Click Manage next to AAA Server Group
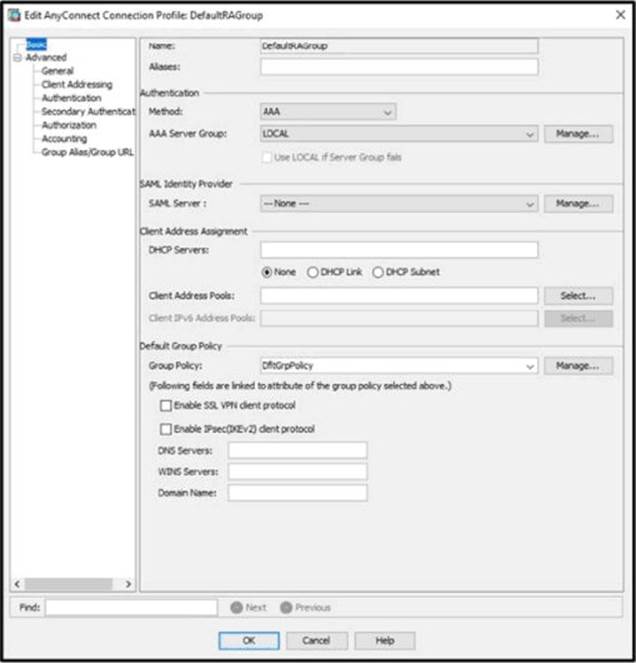 click(578, 134)
